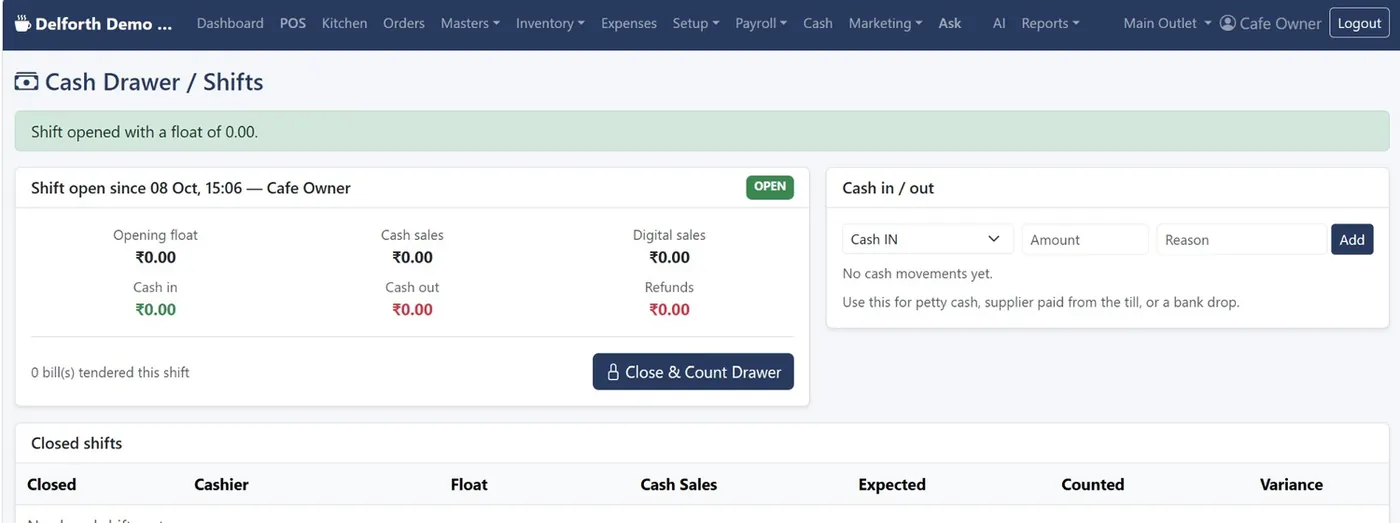Open the POS screen
This screenshot has height=523, width=1400.
point(293,23)
